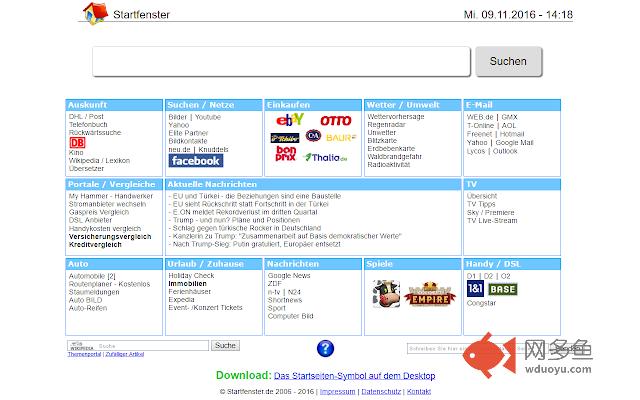
Task: Open the Übersetzer link
Action: pyautogui.click(x=86, y=169)
